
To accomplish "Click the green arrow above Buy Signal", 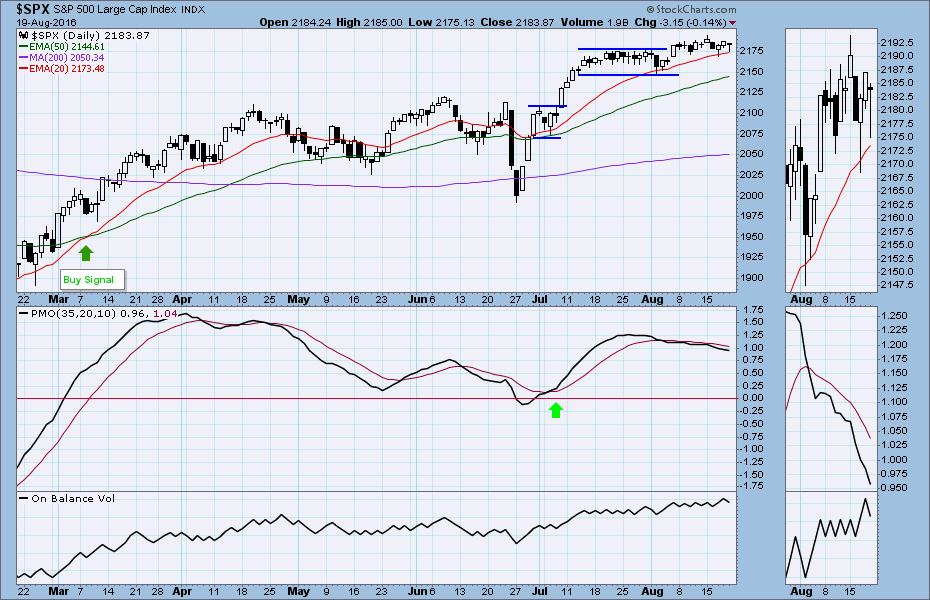I will coord(86,254).
